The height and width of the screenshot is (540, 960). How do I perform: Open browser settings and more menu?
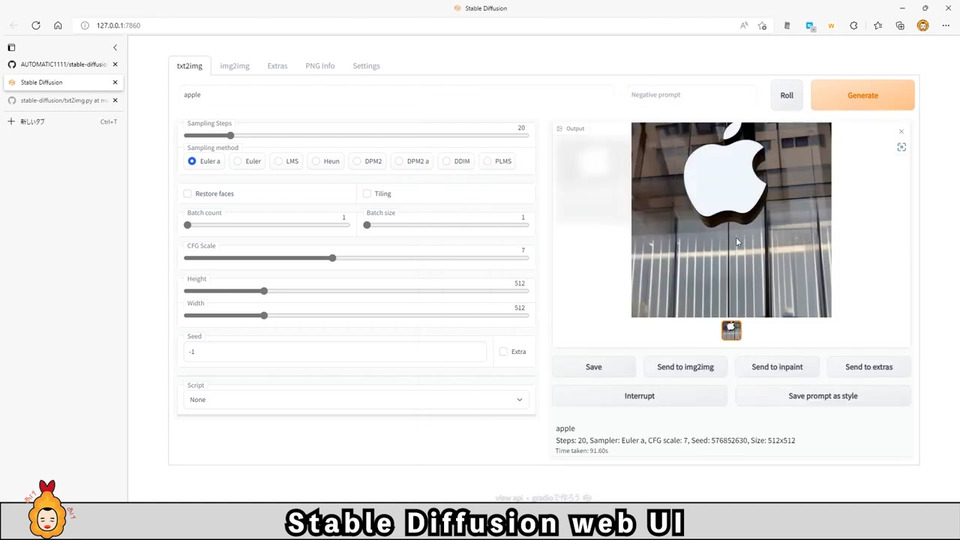pos(946,25)
